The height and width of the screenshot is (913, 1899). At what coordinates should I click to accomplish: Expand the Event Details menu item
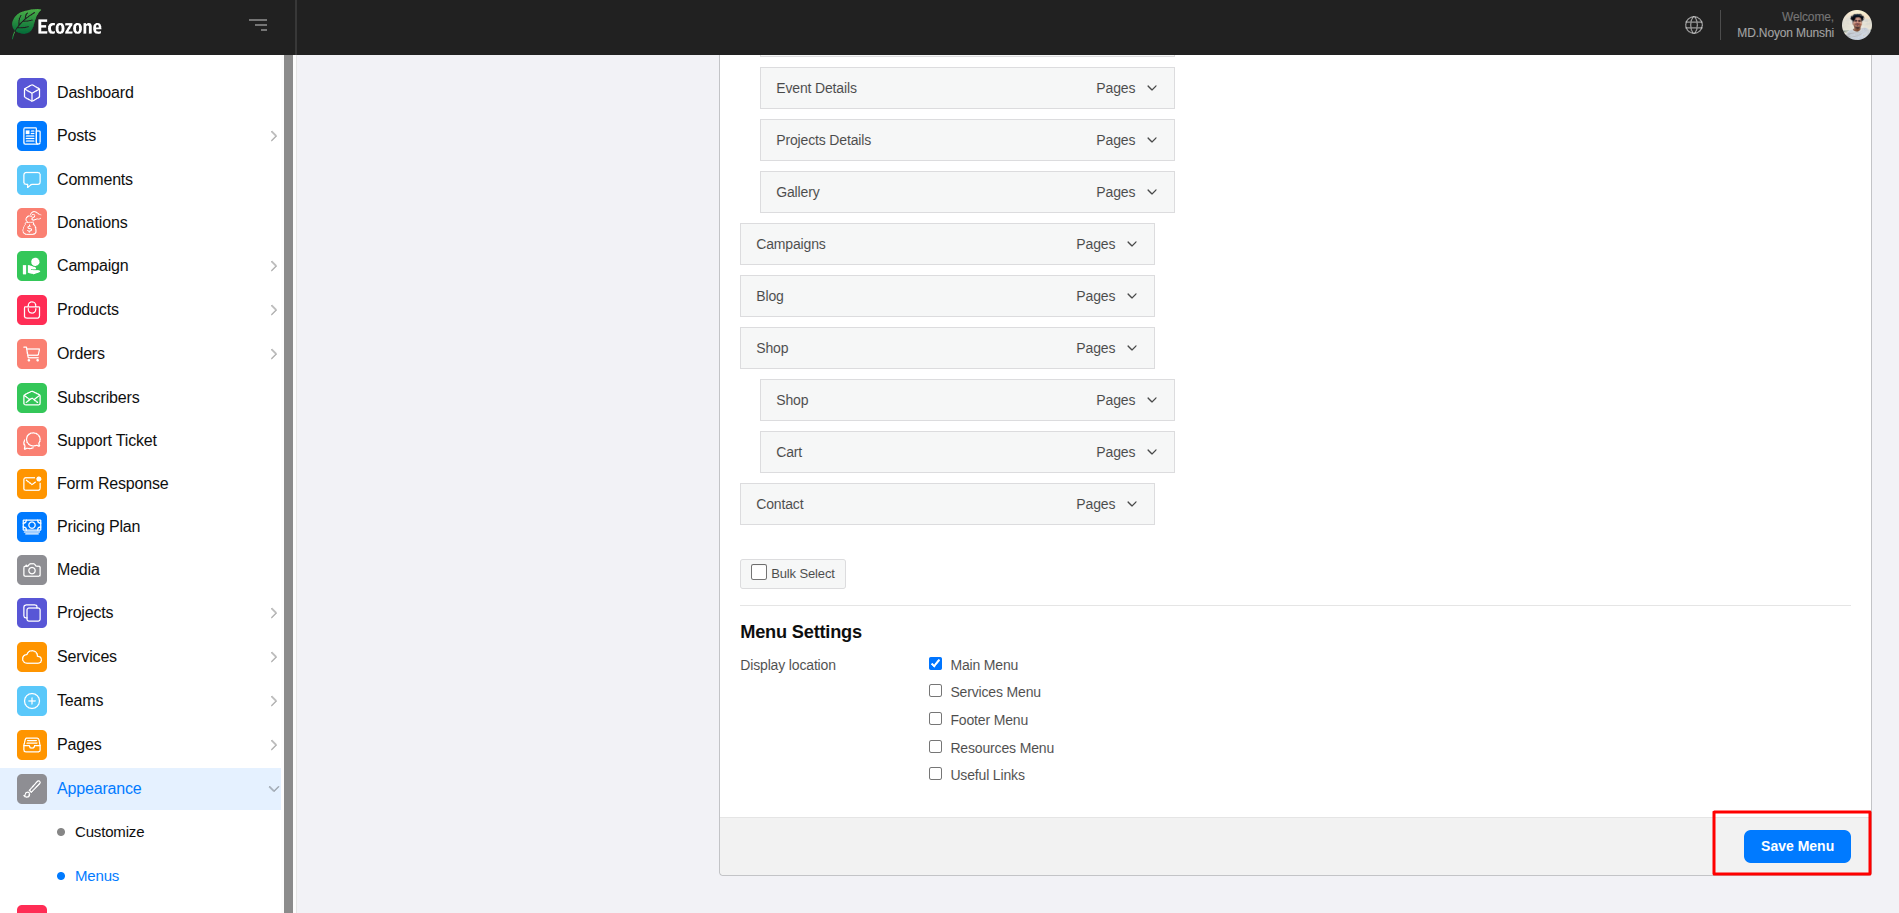point(1152,88)
